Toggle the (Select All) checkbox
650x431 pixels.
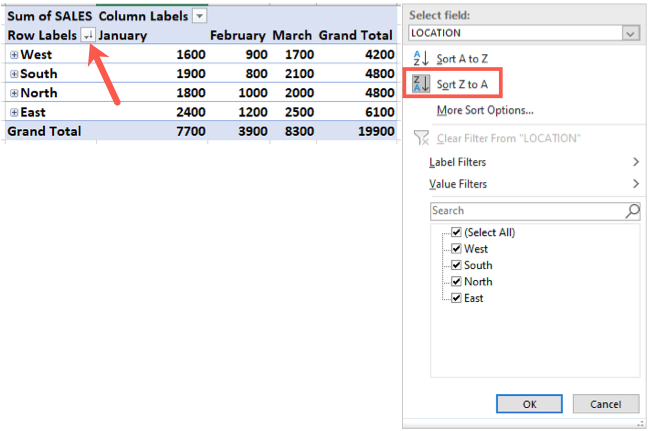tap(456, 232)
